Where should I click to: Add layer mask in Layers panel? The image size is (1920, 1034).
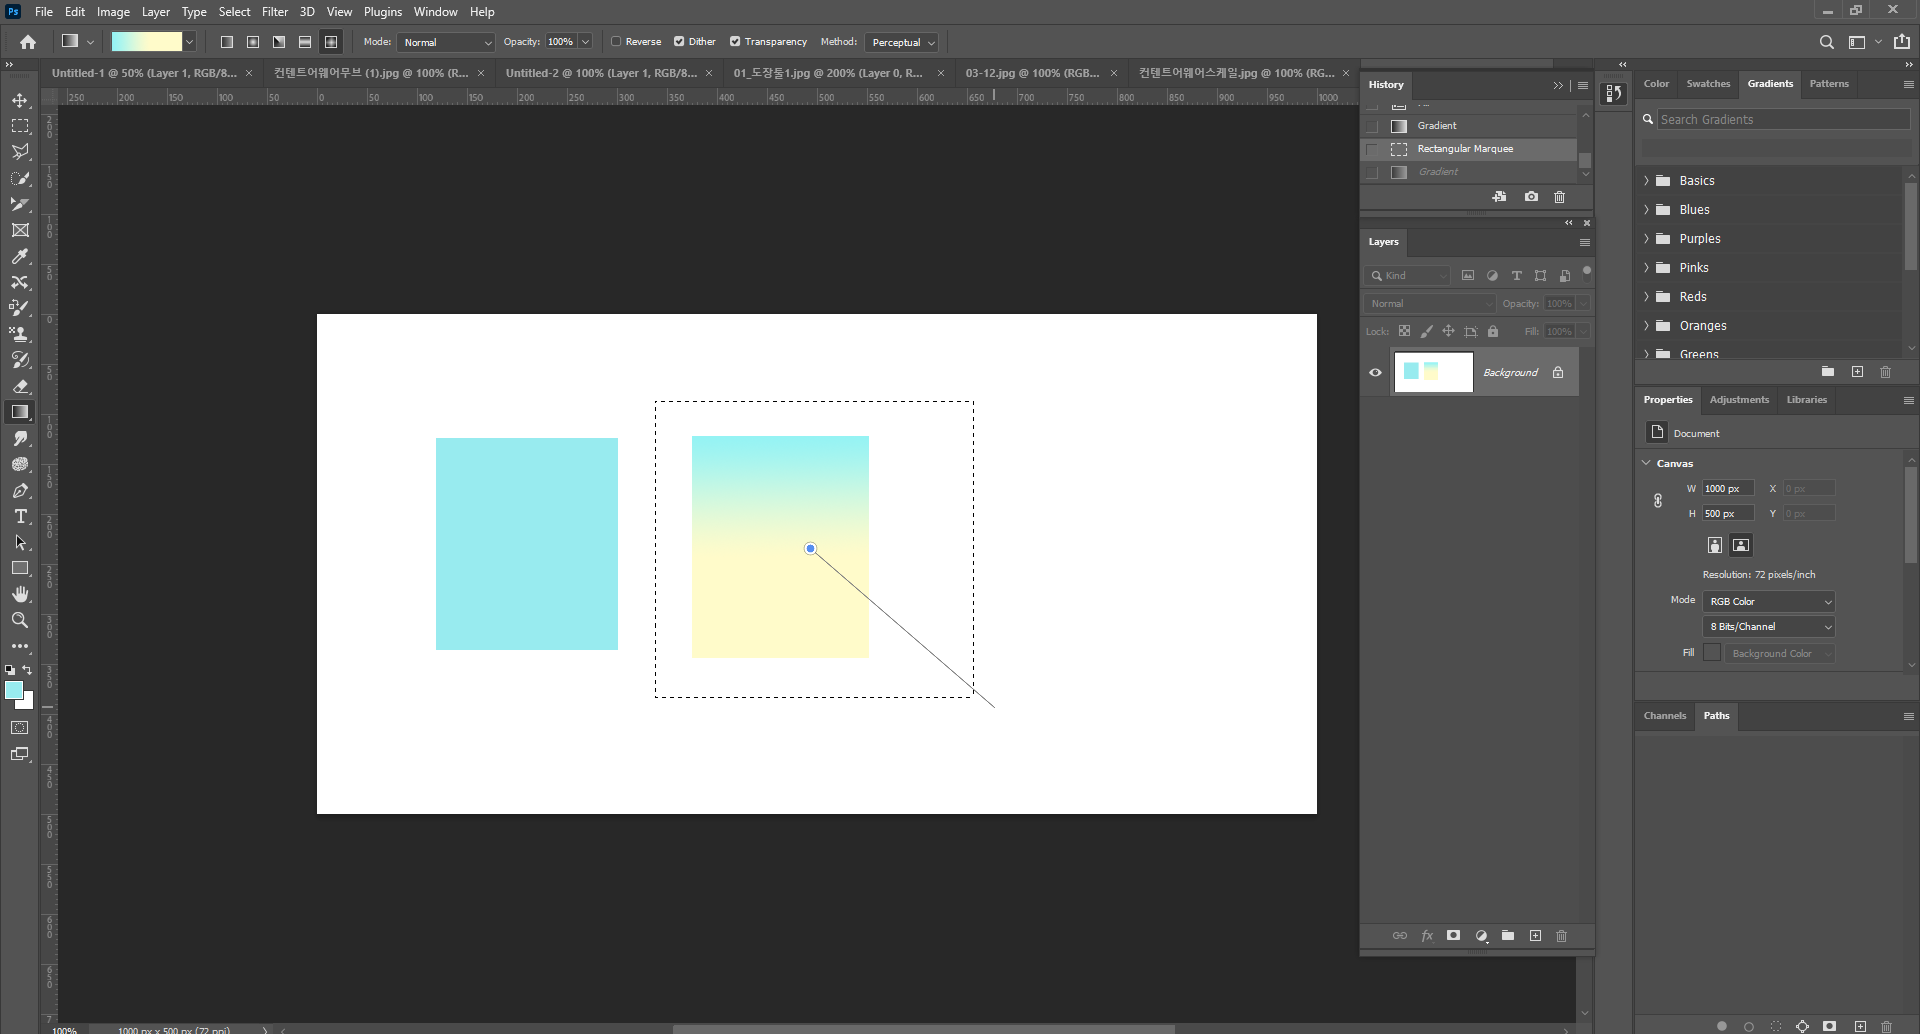(x=1453, y=936)
